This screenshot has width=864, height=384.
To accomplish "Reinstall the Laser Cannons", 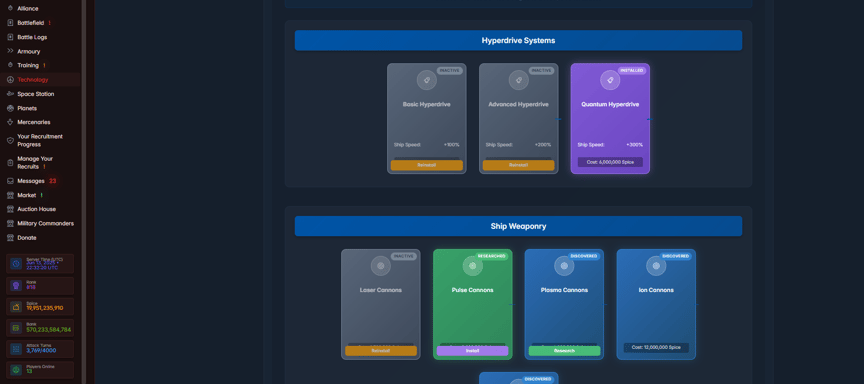I will point(381,351).
